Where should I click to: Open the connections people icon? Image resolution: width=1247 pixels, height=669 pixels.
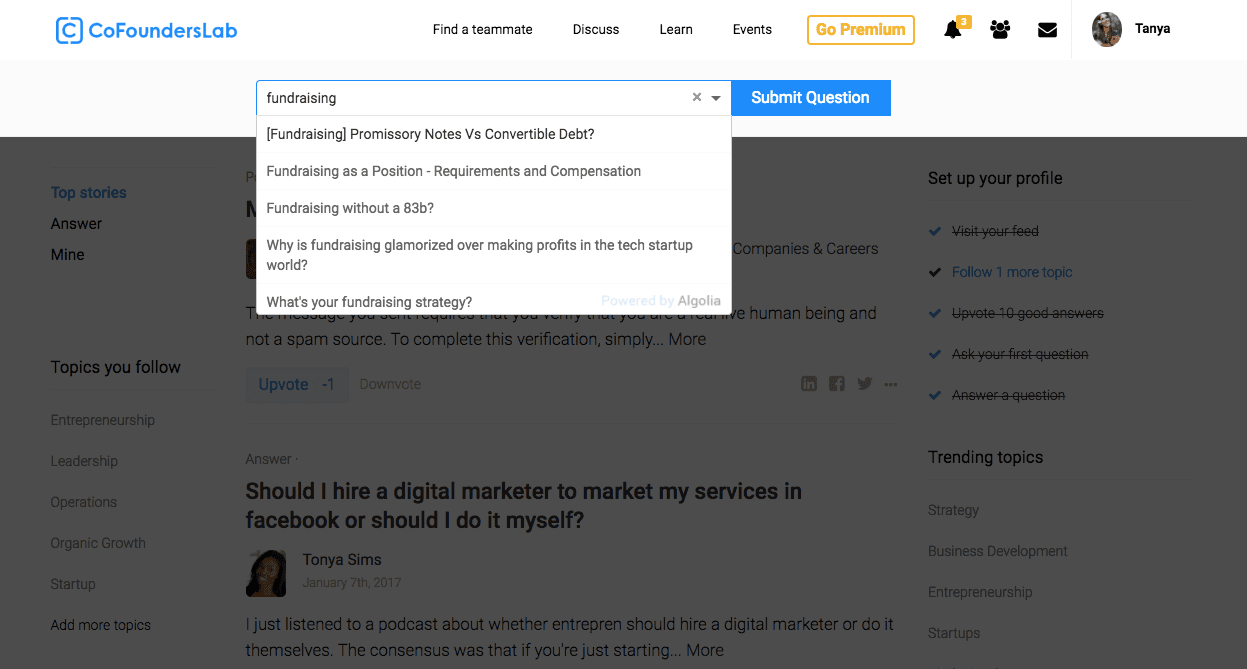click(1000, 30)
